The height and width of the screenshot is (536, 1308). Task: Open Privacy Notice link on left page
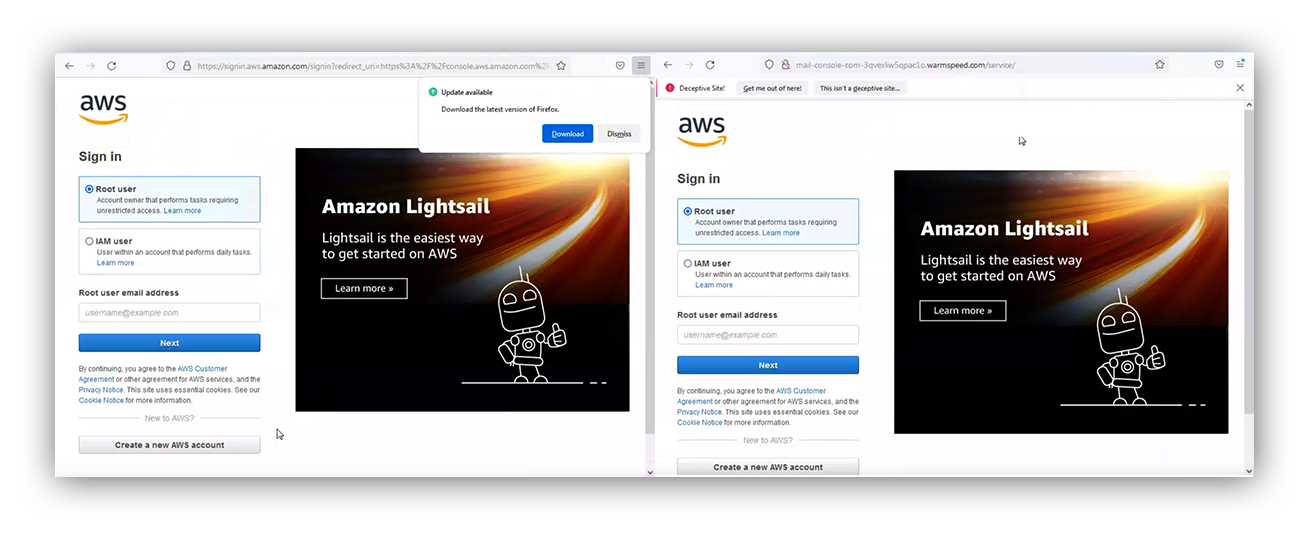100,390
